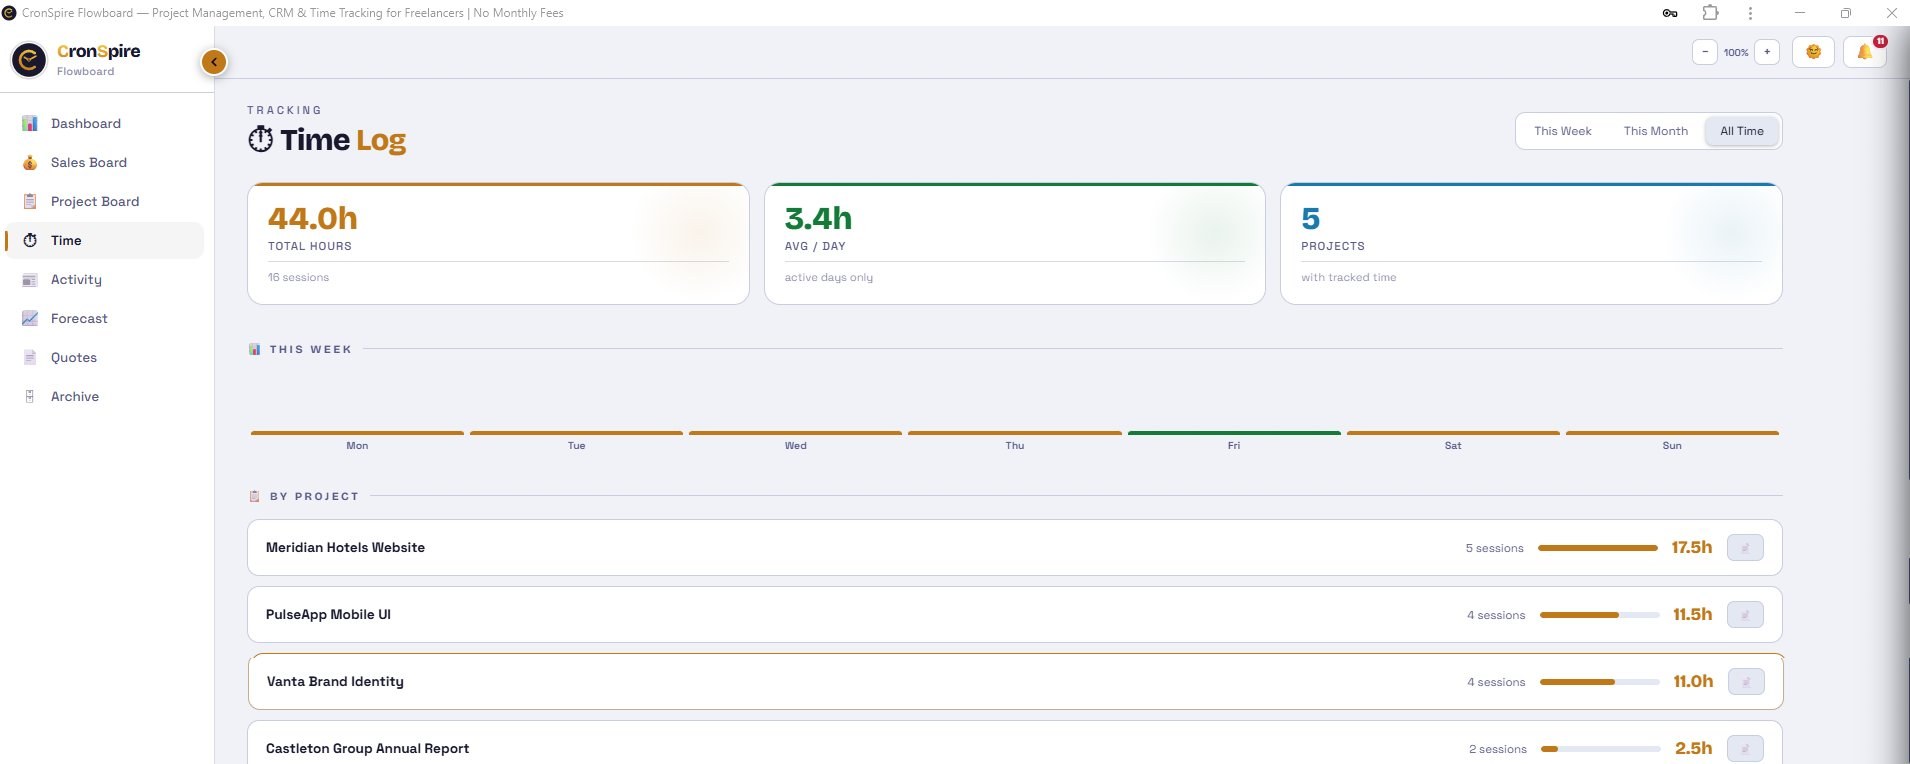
Task: Zoom out with the minus button
Action: click(x=1705, y=52)
